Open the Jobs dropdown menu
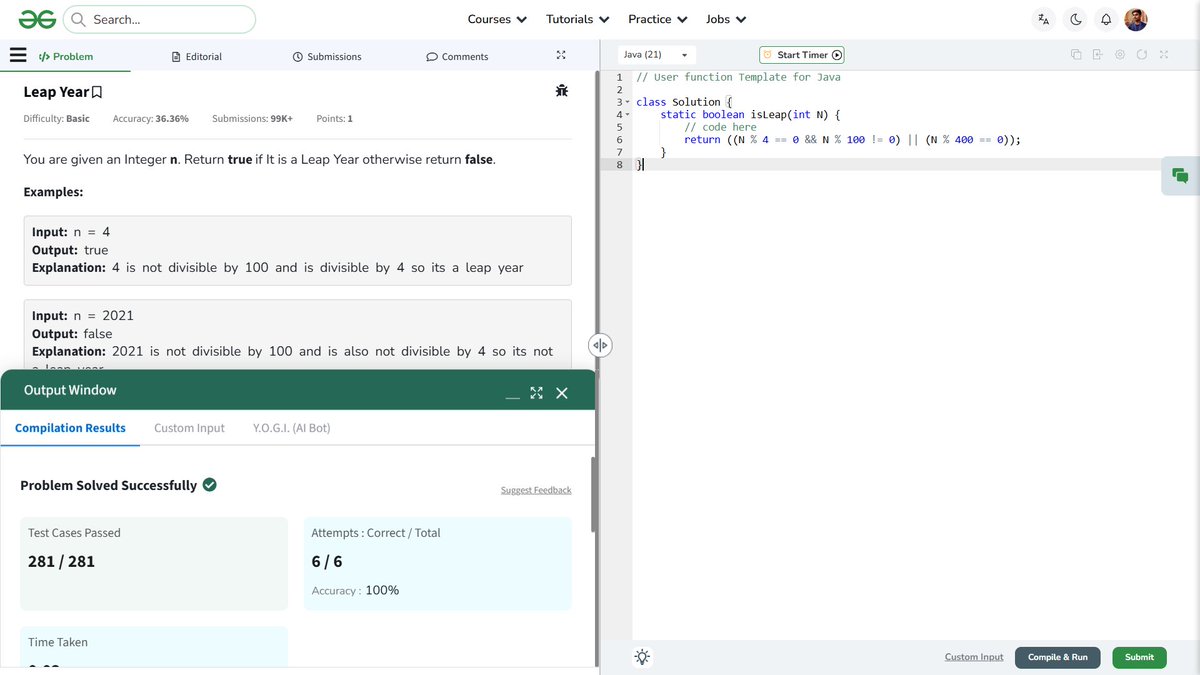 pyautogui.click(x=726, y=19)
